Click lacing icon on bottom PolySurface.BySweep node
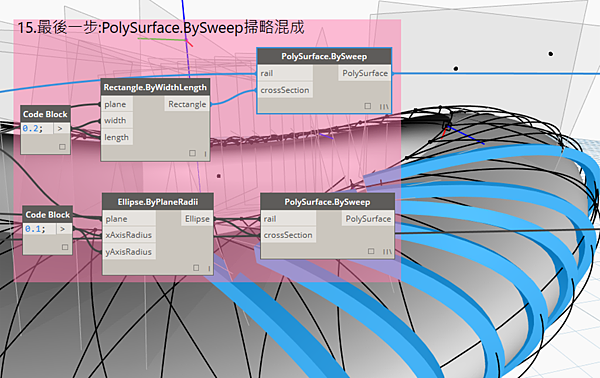 (x=387, y=252)
